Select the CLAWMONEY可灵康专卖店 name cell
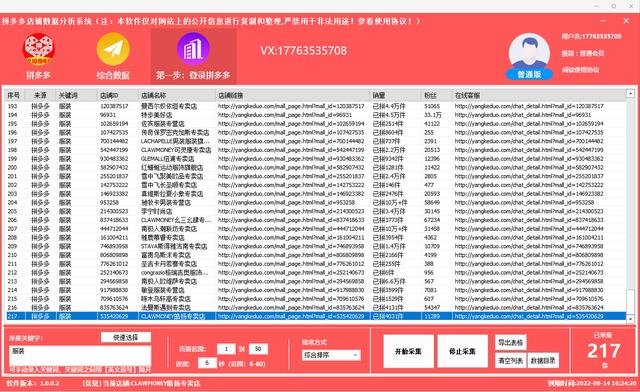 tap(176, 150)
